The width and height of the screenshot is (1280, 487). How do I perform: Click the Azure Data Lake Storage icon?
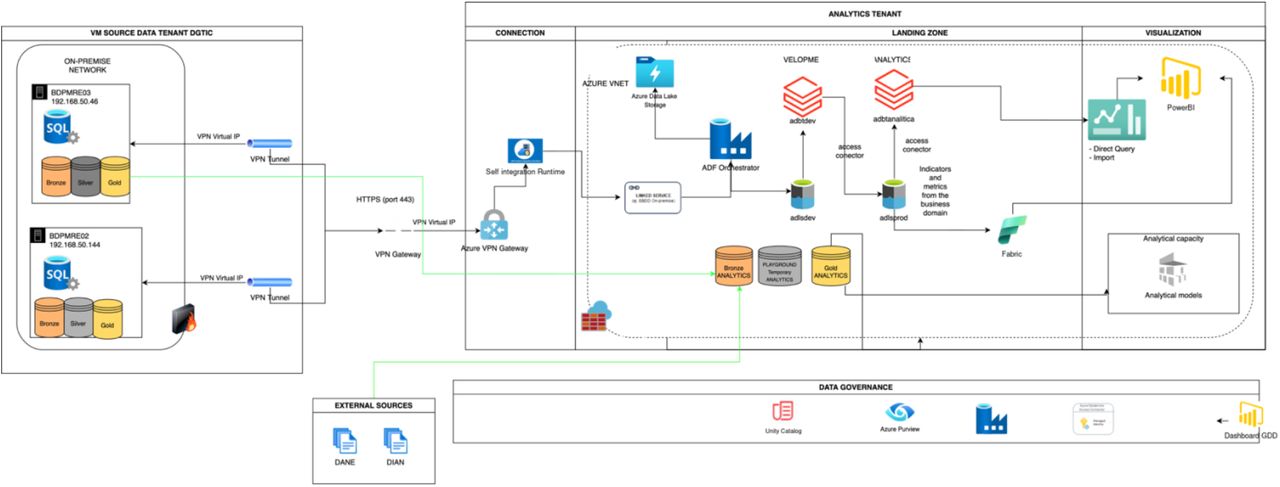[654, 71]
